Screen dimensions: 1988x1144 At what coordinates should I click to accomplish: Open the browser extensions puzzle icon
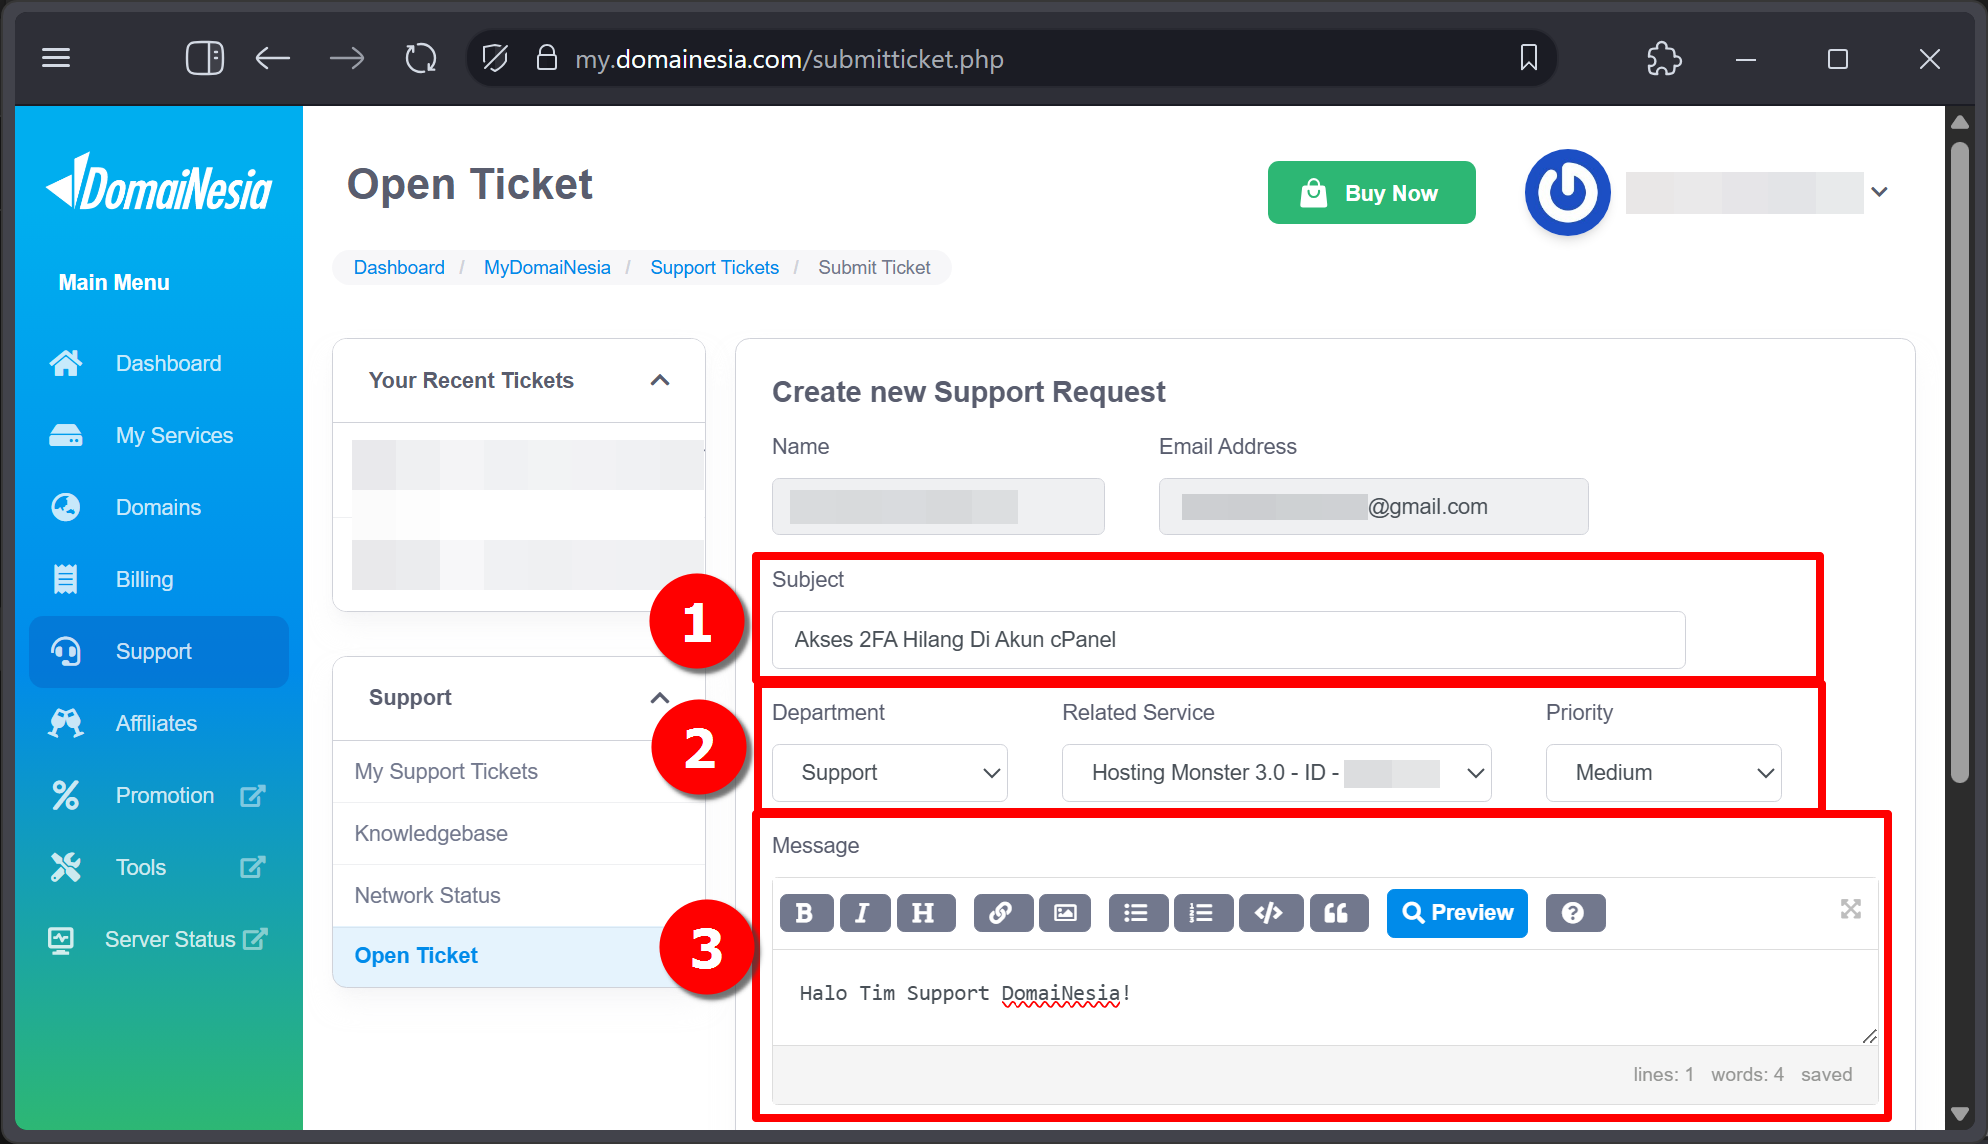tap(1664, 58)
